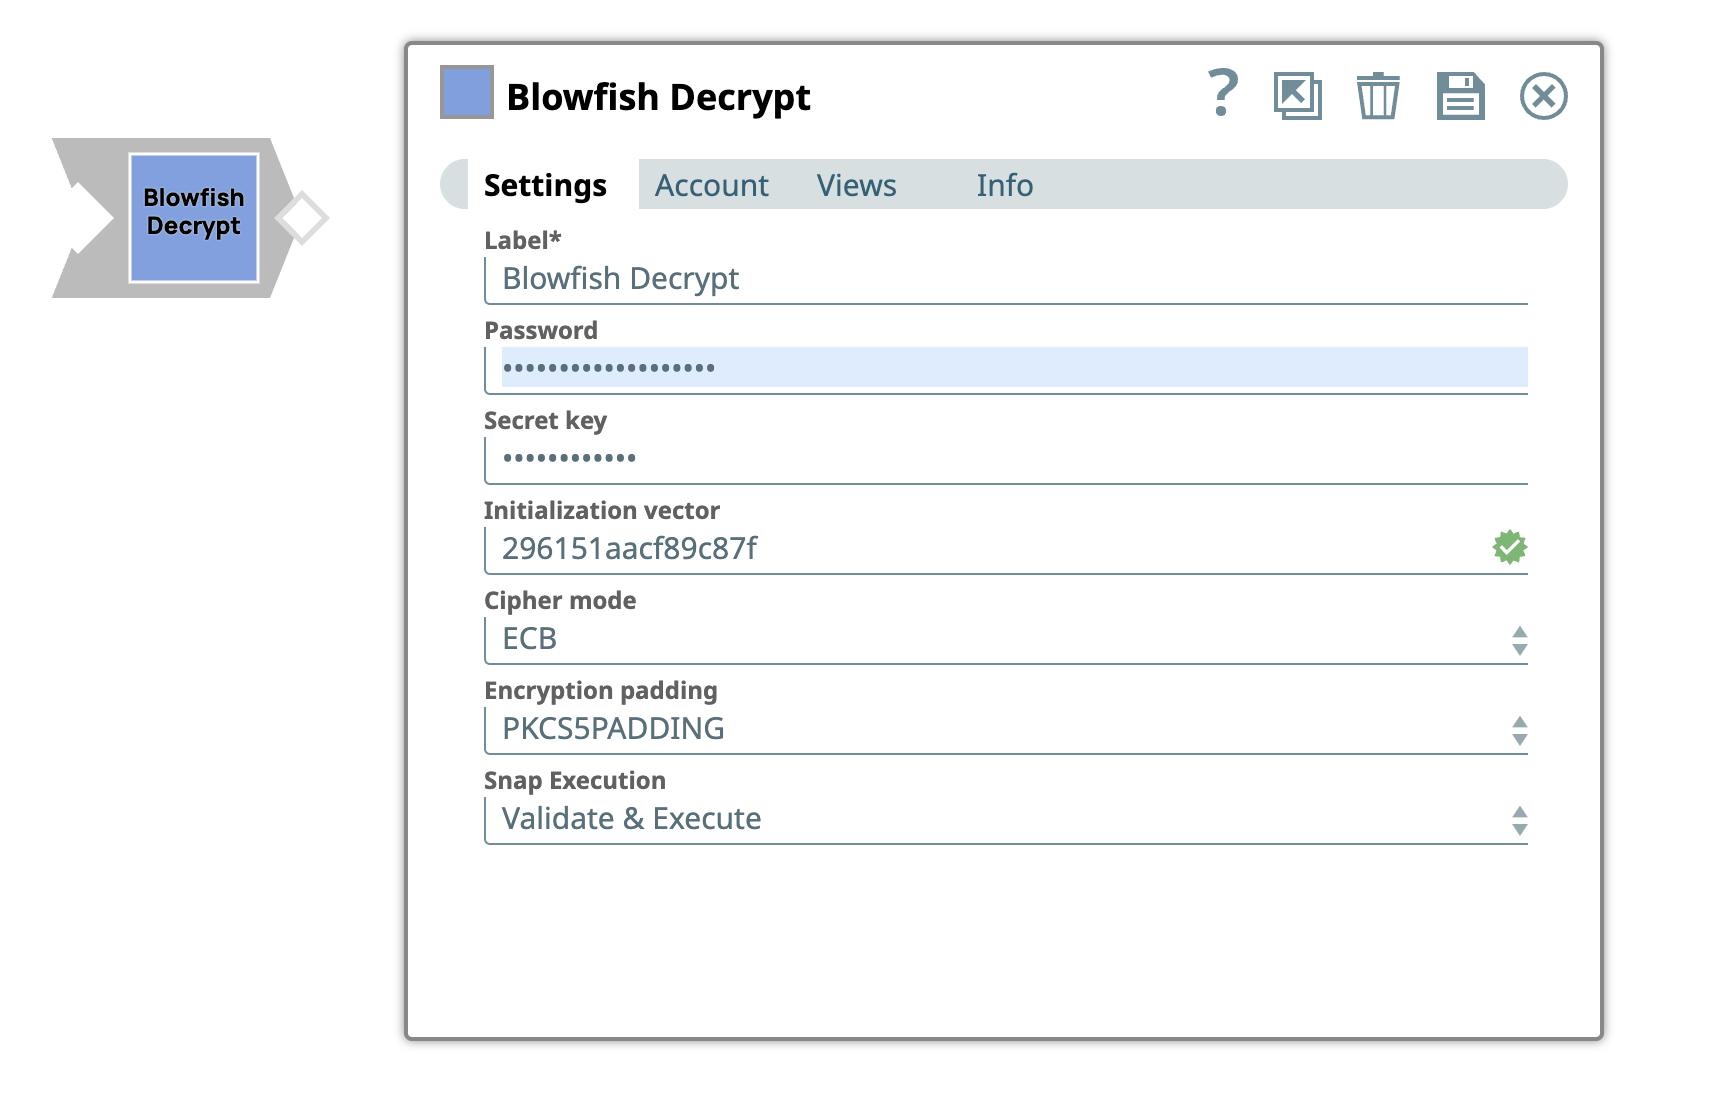Click the Label text field
The height and width of the screenshot is (1098, 1714).
1005,279
